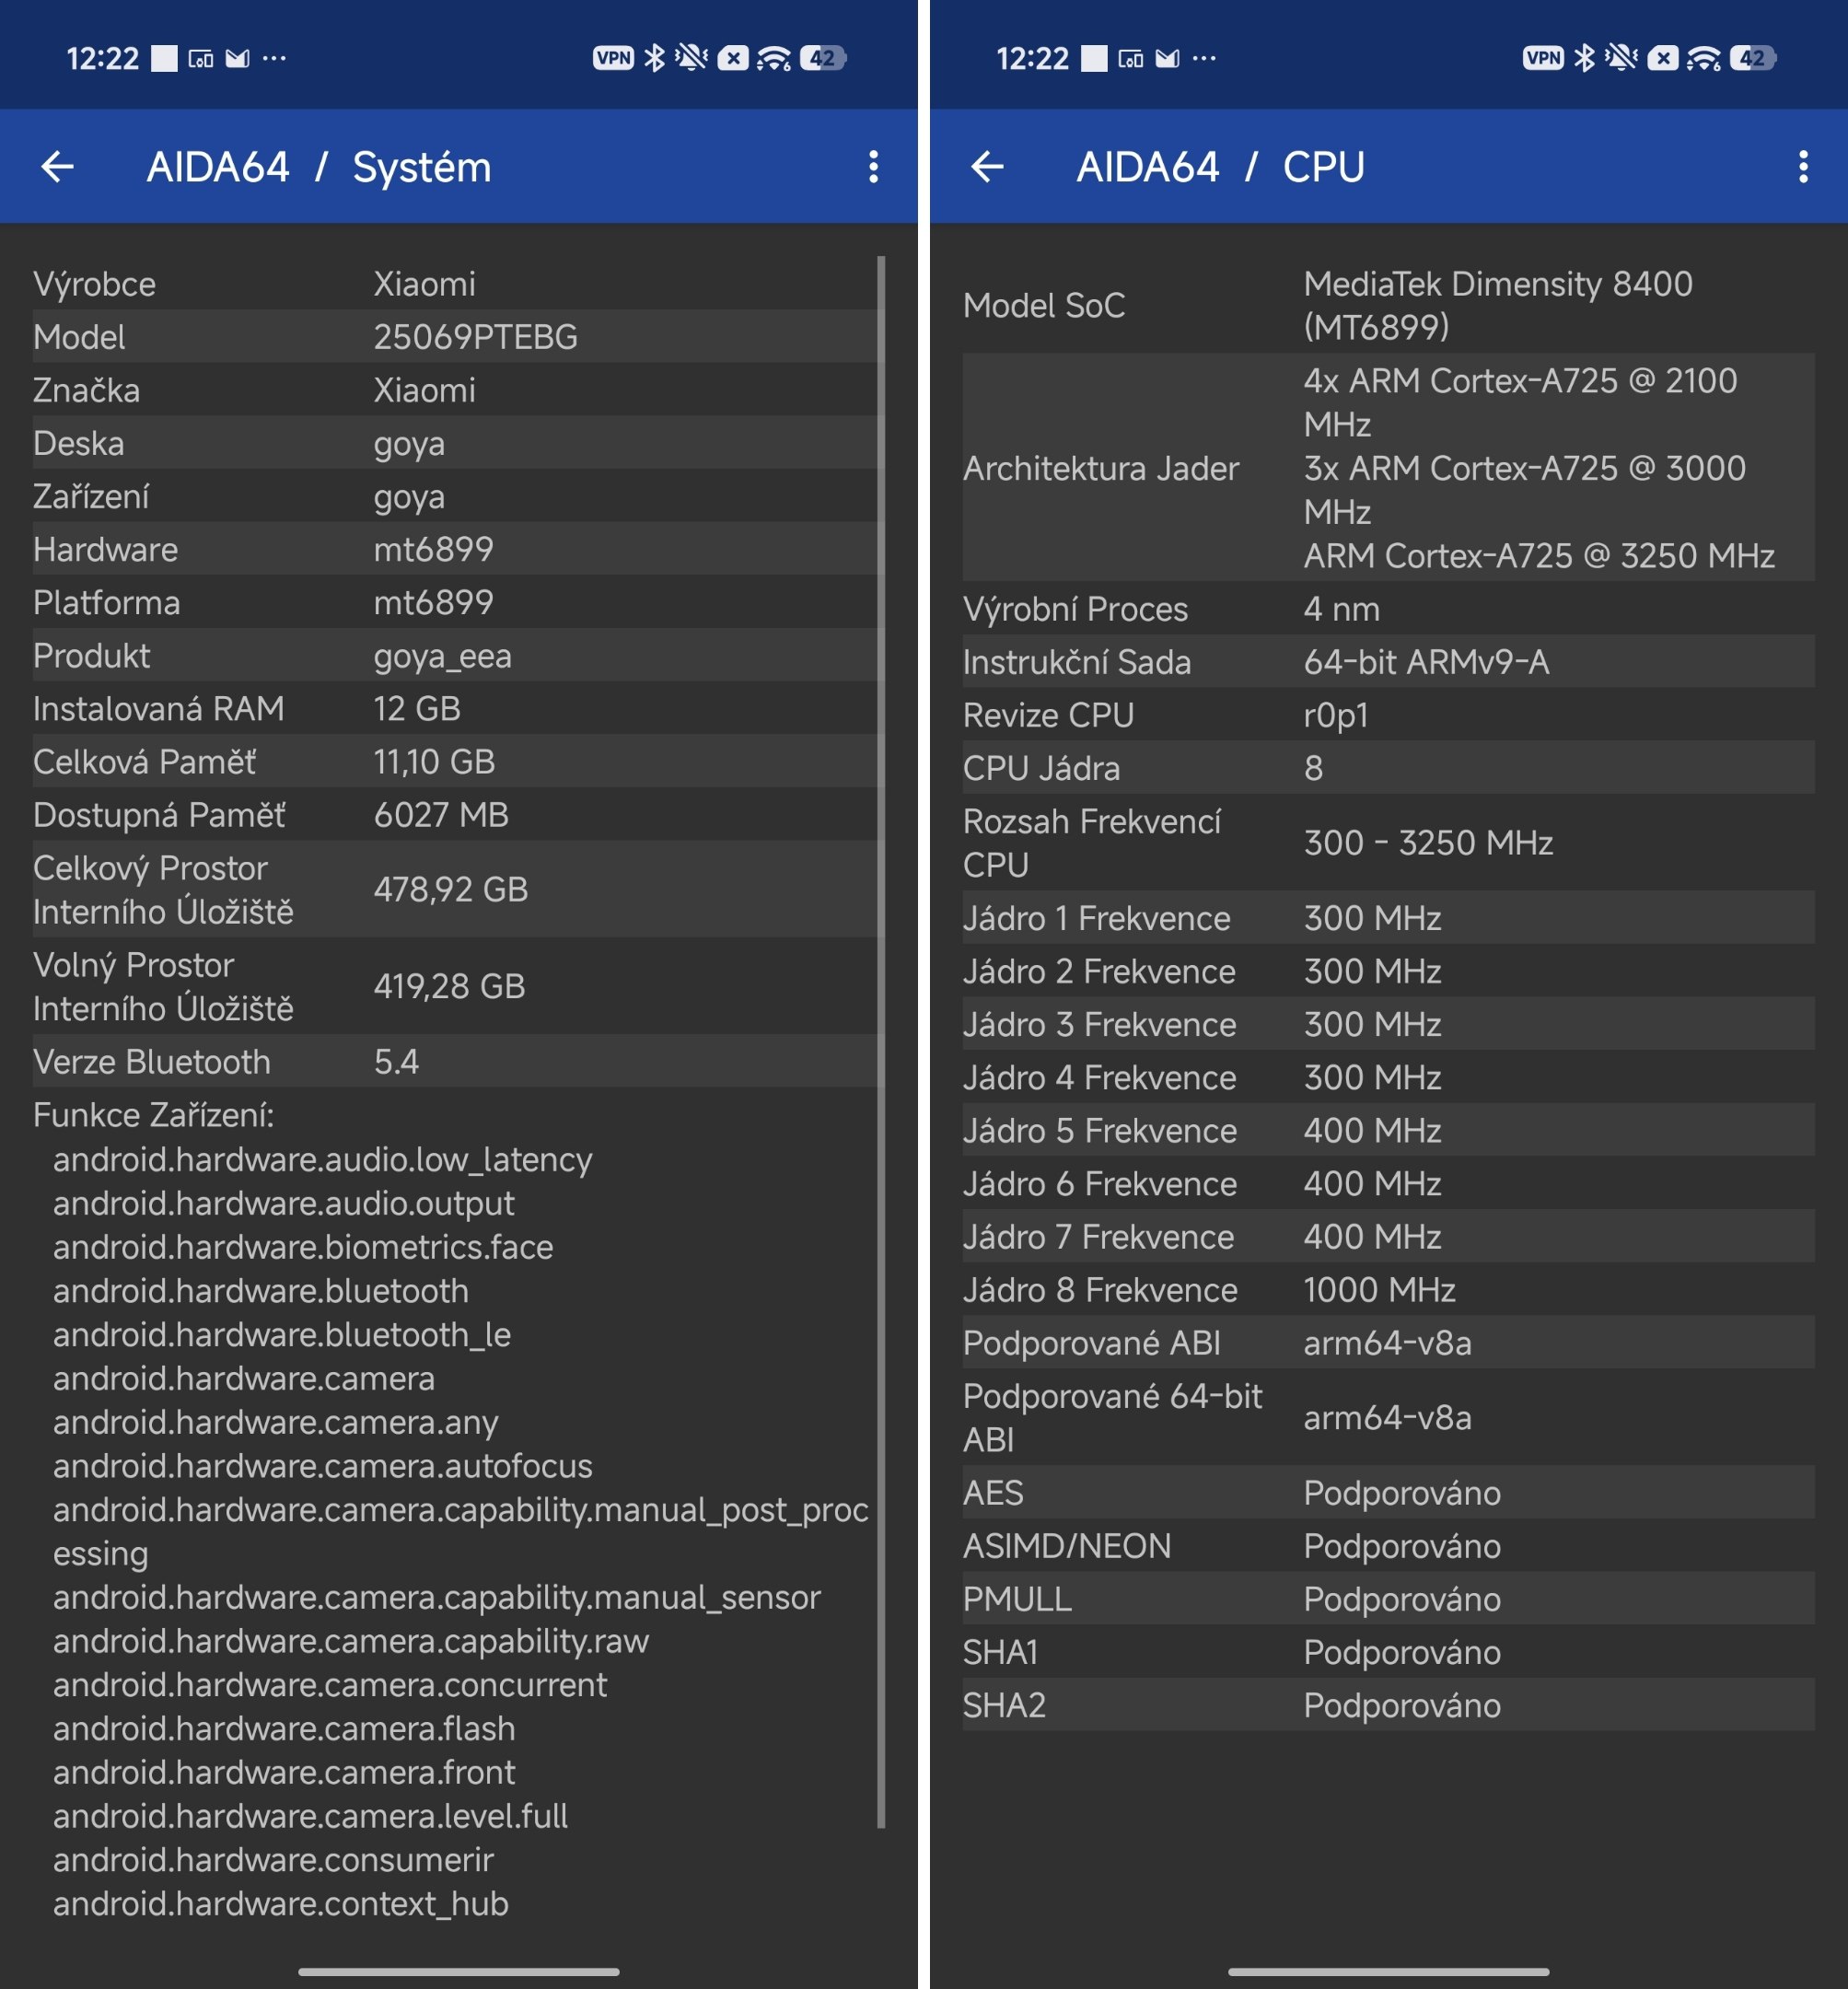1848x1989 pixels.
Task: Tap Wi-Fi signal icon on right status bar
Action: (x=1703, y=59)
